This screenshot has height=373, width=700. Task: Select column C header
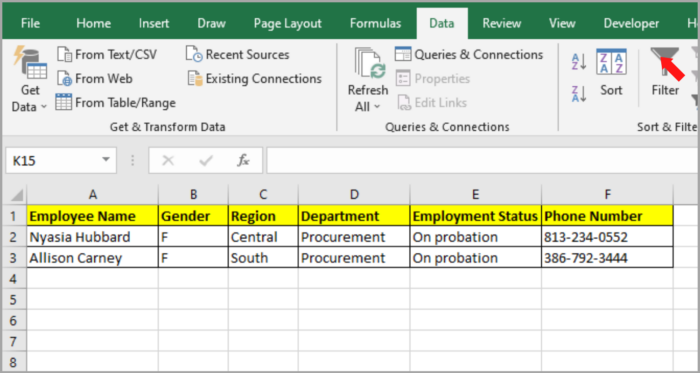click(263, 195)
